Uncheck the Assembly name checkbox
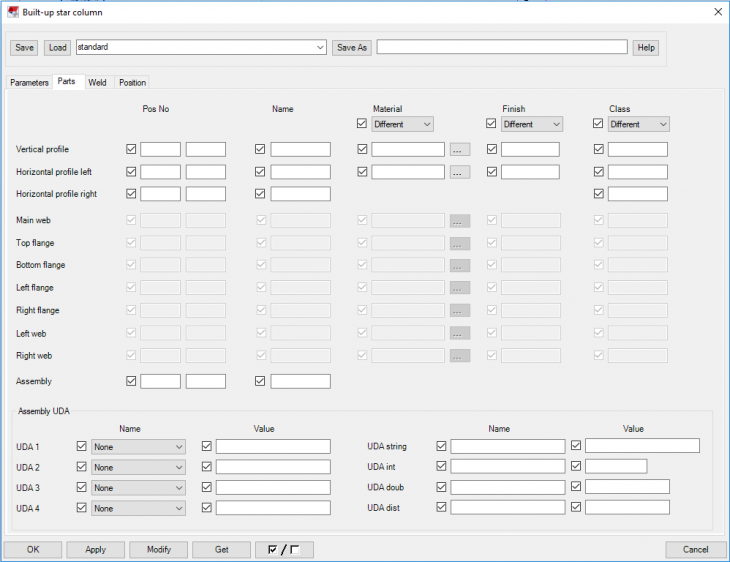This screenshot has width=730, height=562. [x=261, y=381]
